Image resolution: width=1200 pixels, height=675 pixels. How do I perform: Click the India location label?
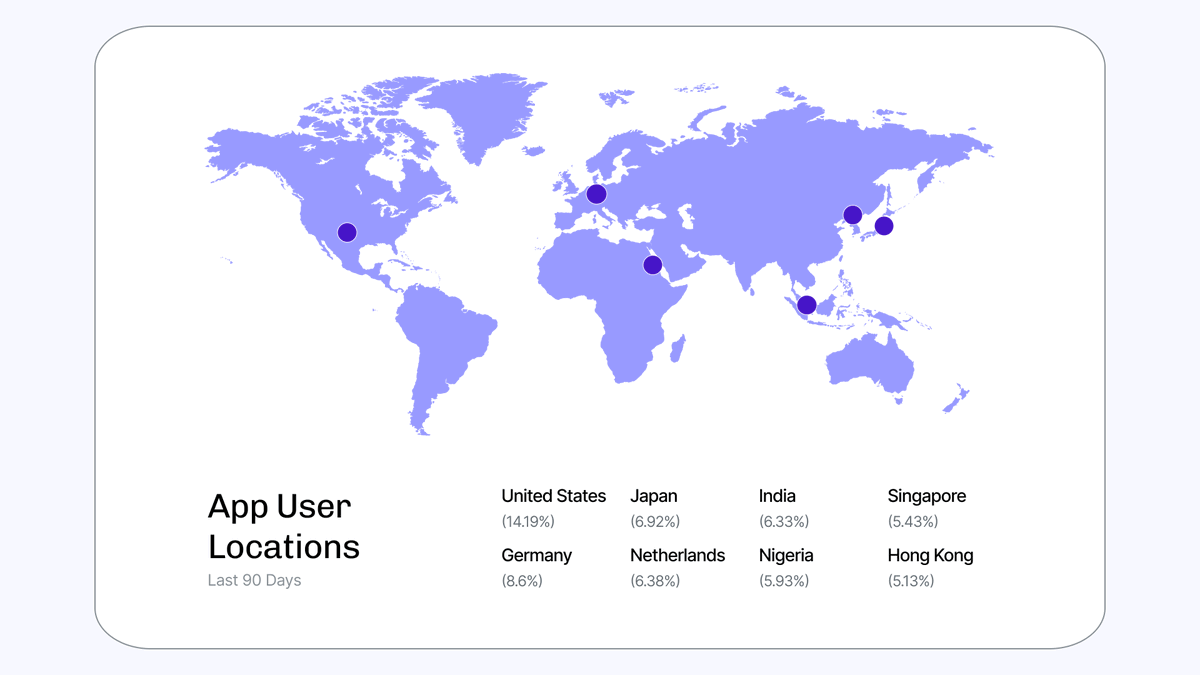pyautogui.click(x=777, y=495)
